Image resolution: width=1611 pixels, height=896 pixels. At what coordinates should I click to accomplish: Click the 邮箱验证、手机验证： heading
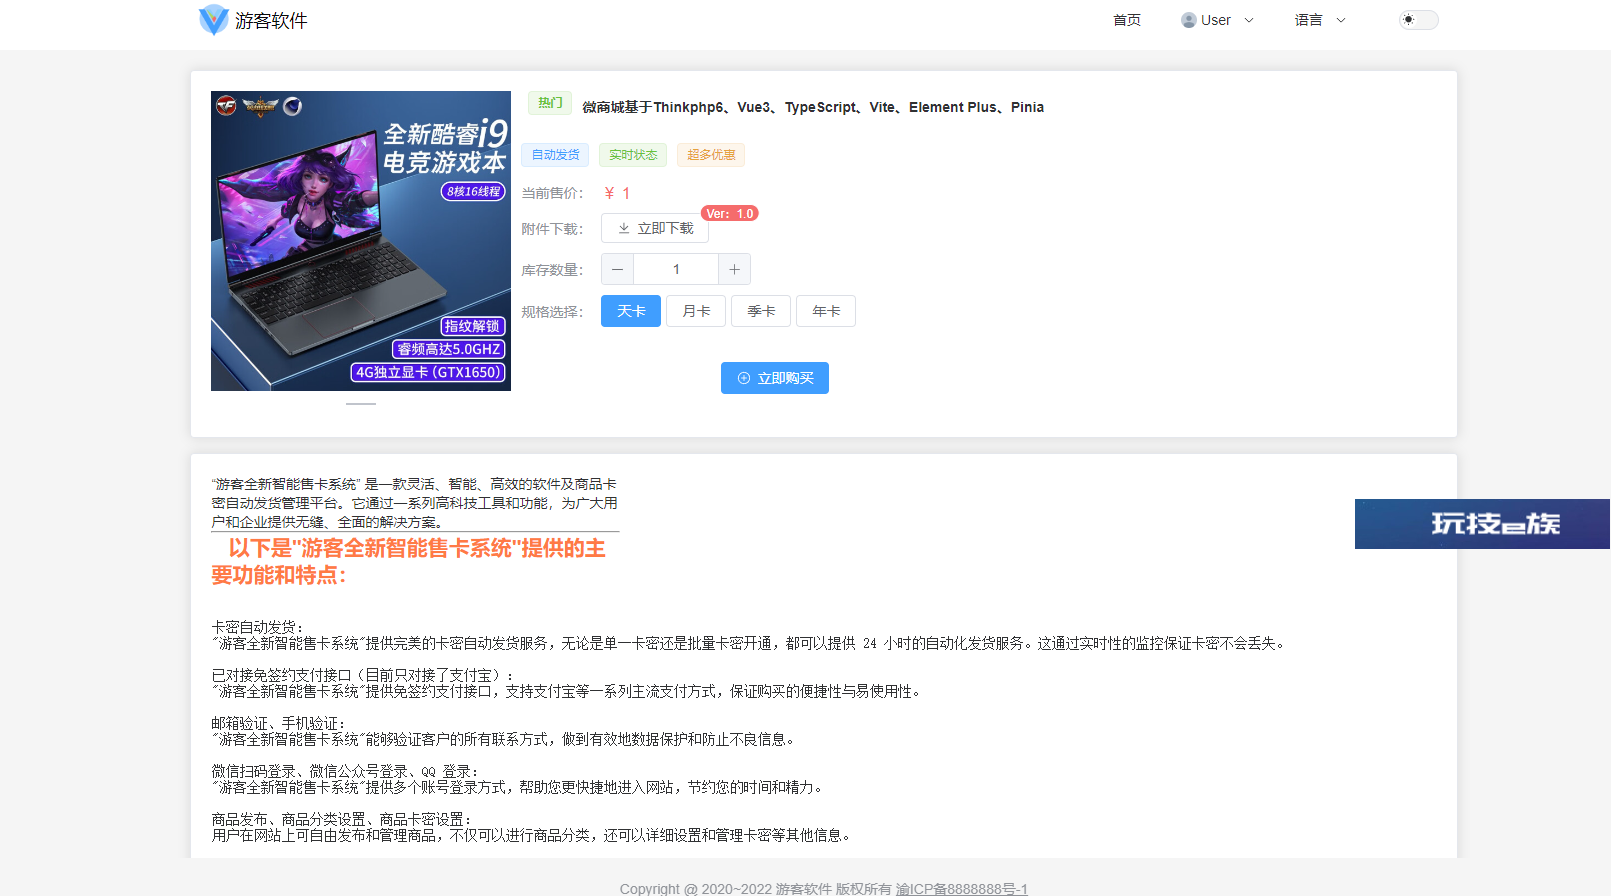click(278, 723)
